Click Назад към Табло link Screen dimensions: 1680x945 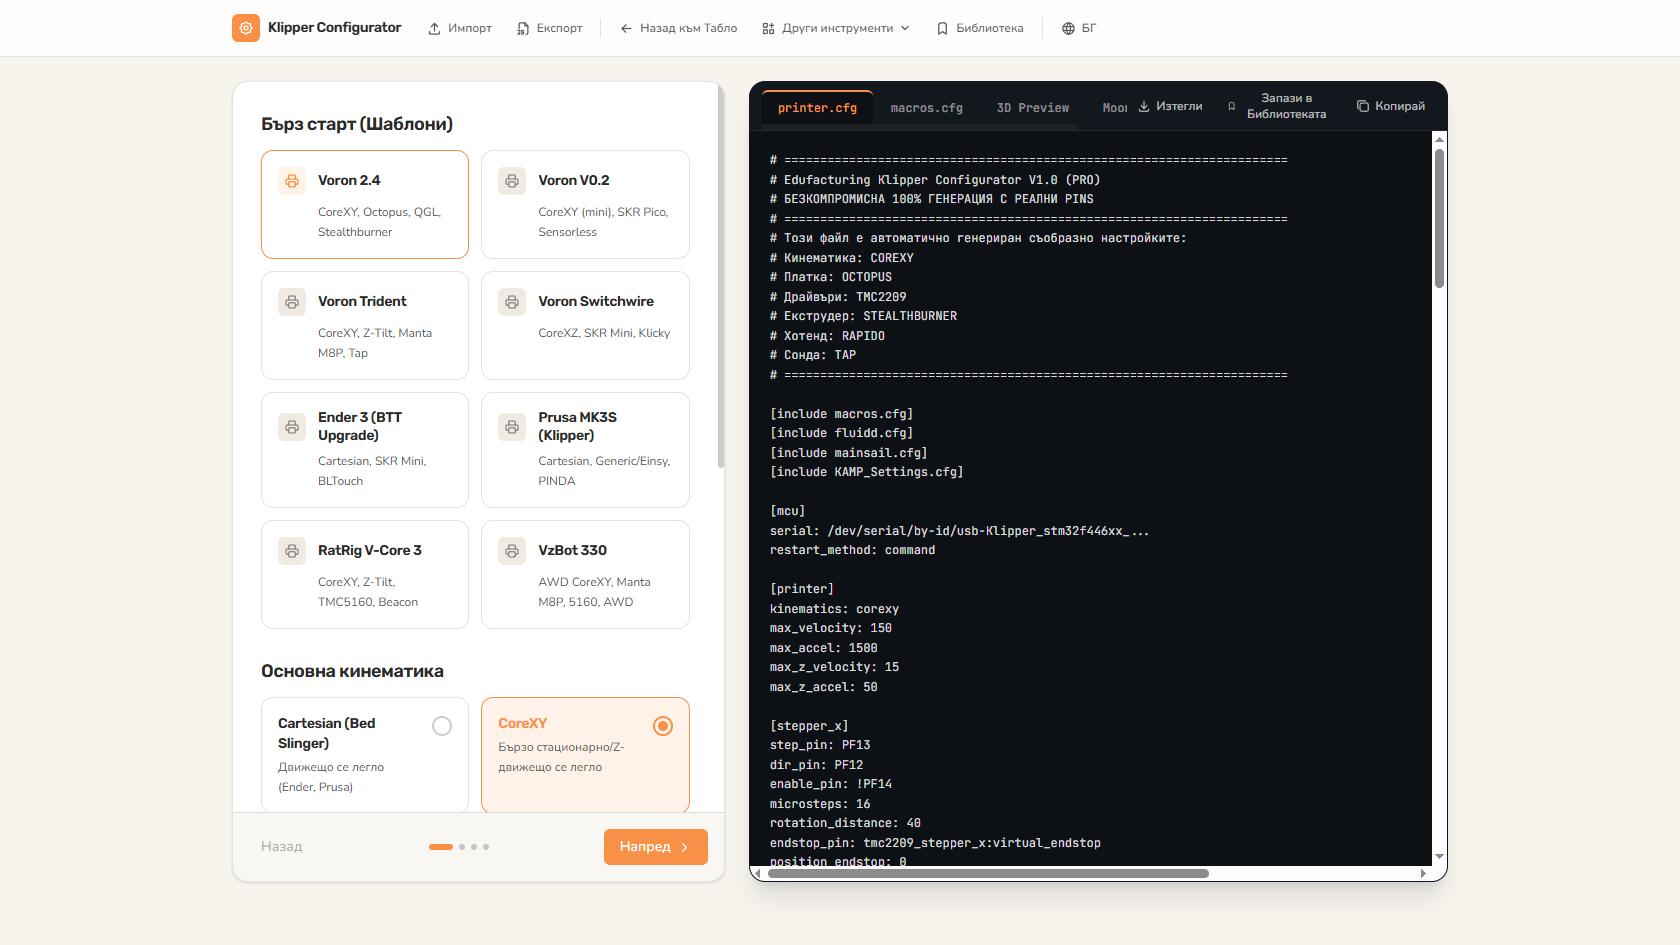pos(678,28)
